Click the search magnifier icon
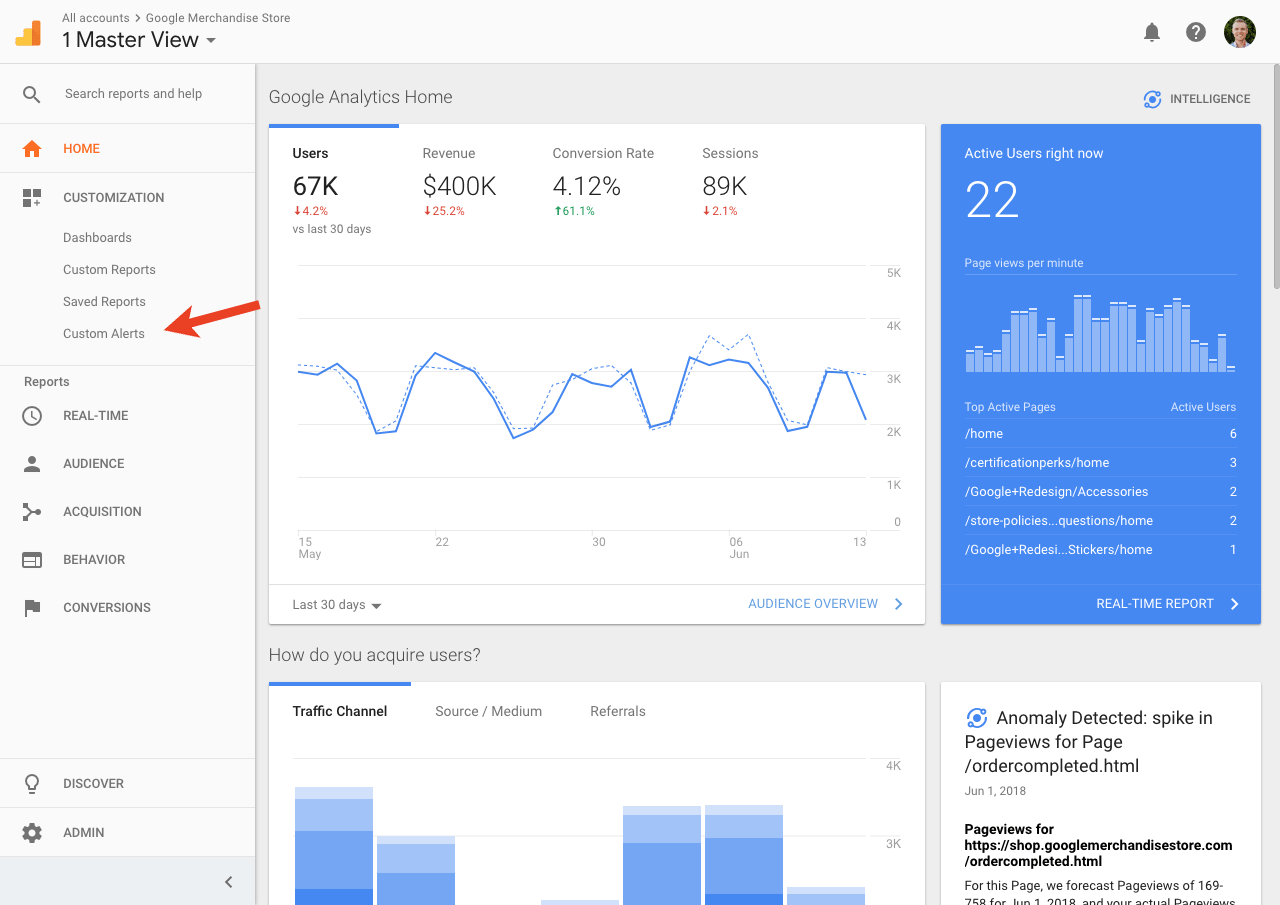 pos(32,94)
